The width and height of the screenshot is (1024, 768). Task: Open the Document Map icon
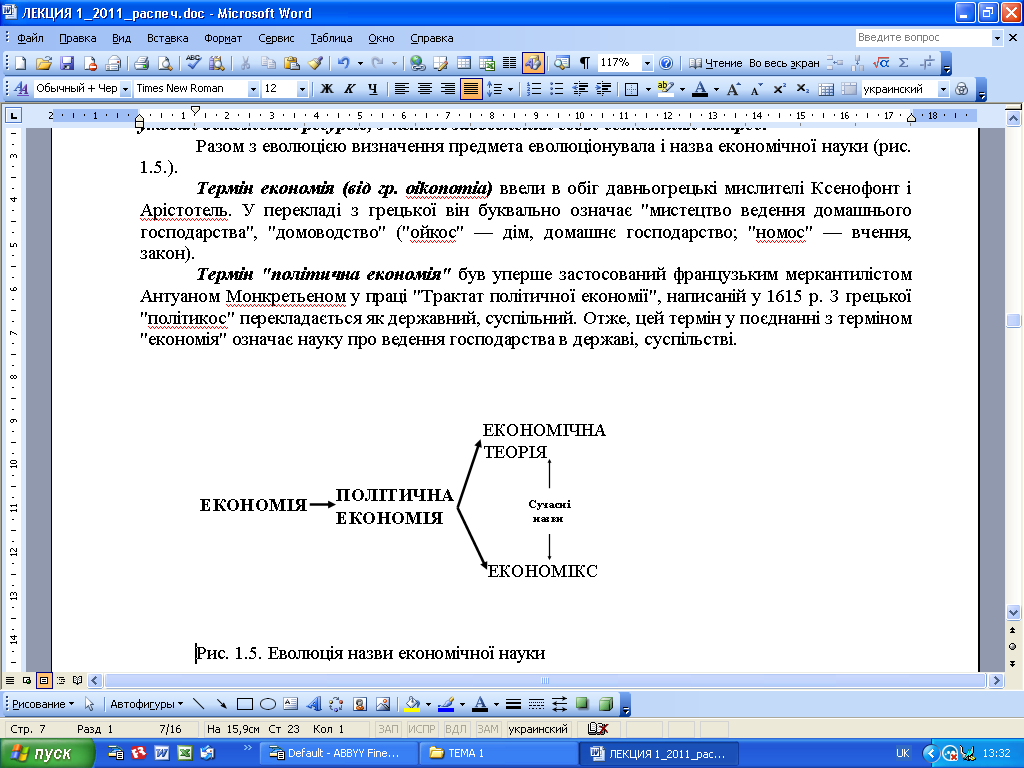[x=562, y=63]
